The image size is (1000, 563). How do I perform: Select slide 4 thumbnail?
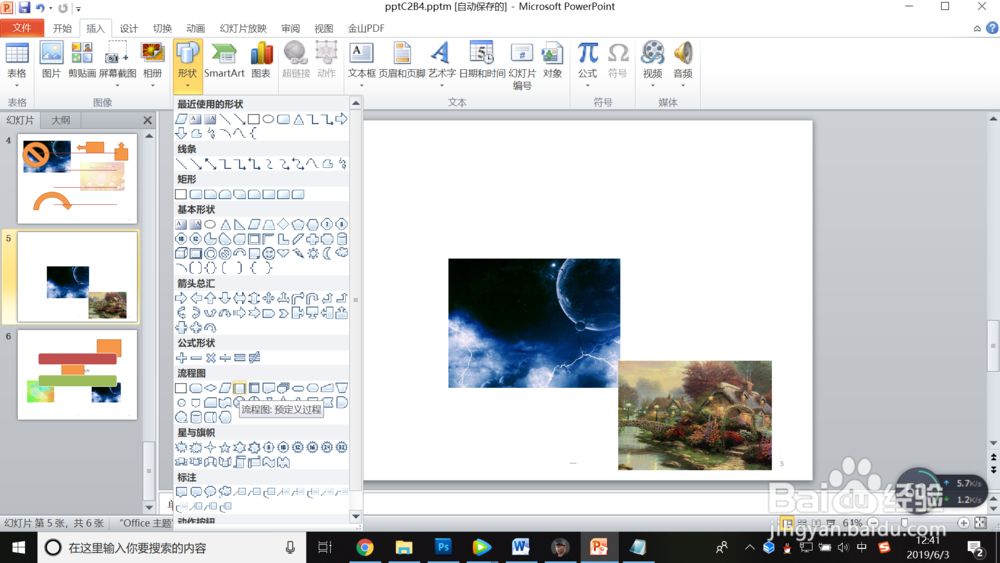click(77, 179)
